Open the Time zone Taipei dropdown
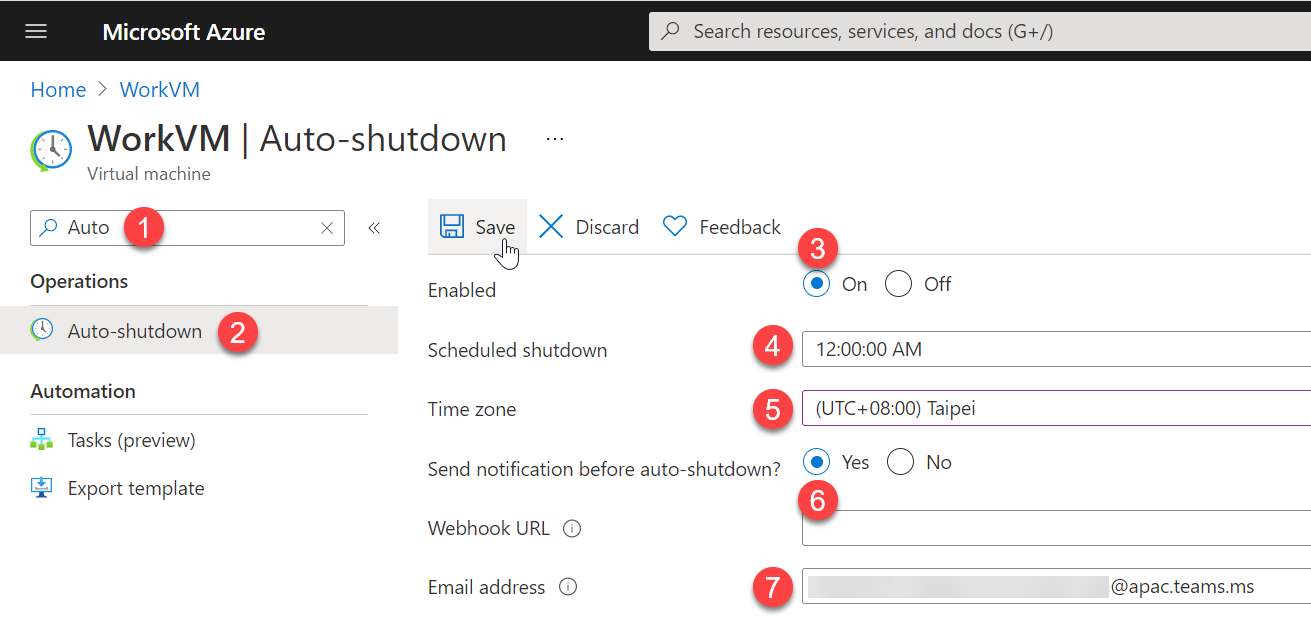This screenshot has width=1311, height=635. [x=1056, y=408]
